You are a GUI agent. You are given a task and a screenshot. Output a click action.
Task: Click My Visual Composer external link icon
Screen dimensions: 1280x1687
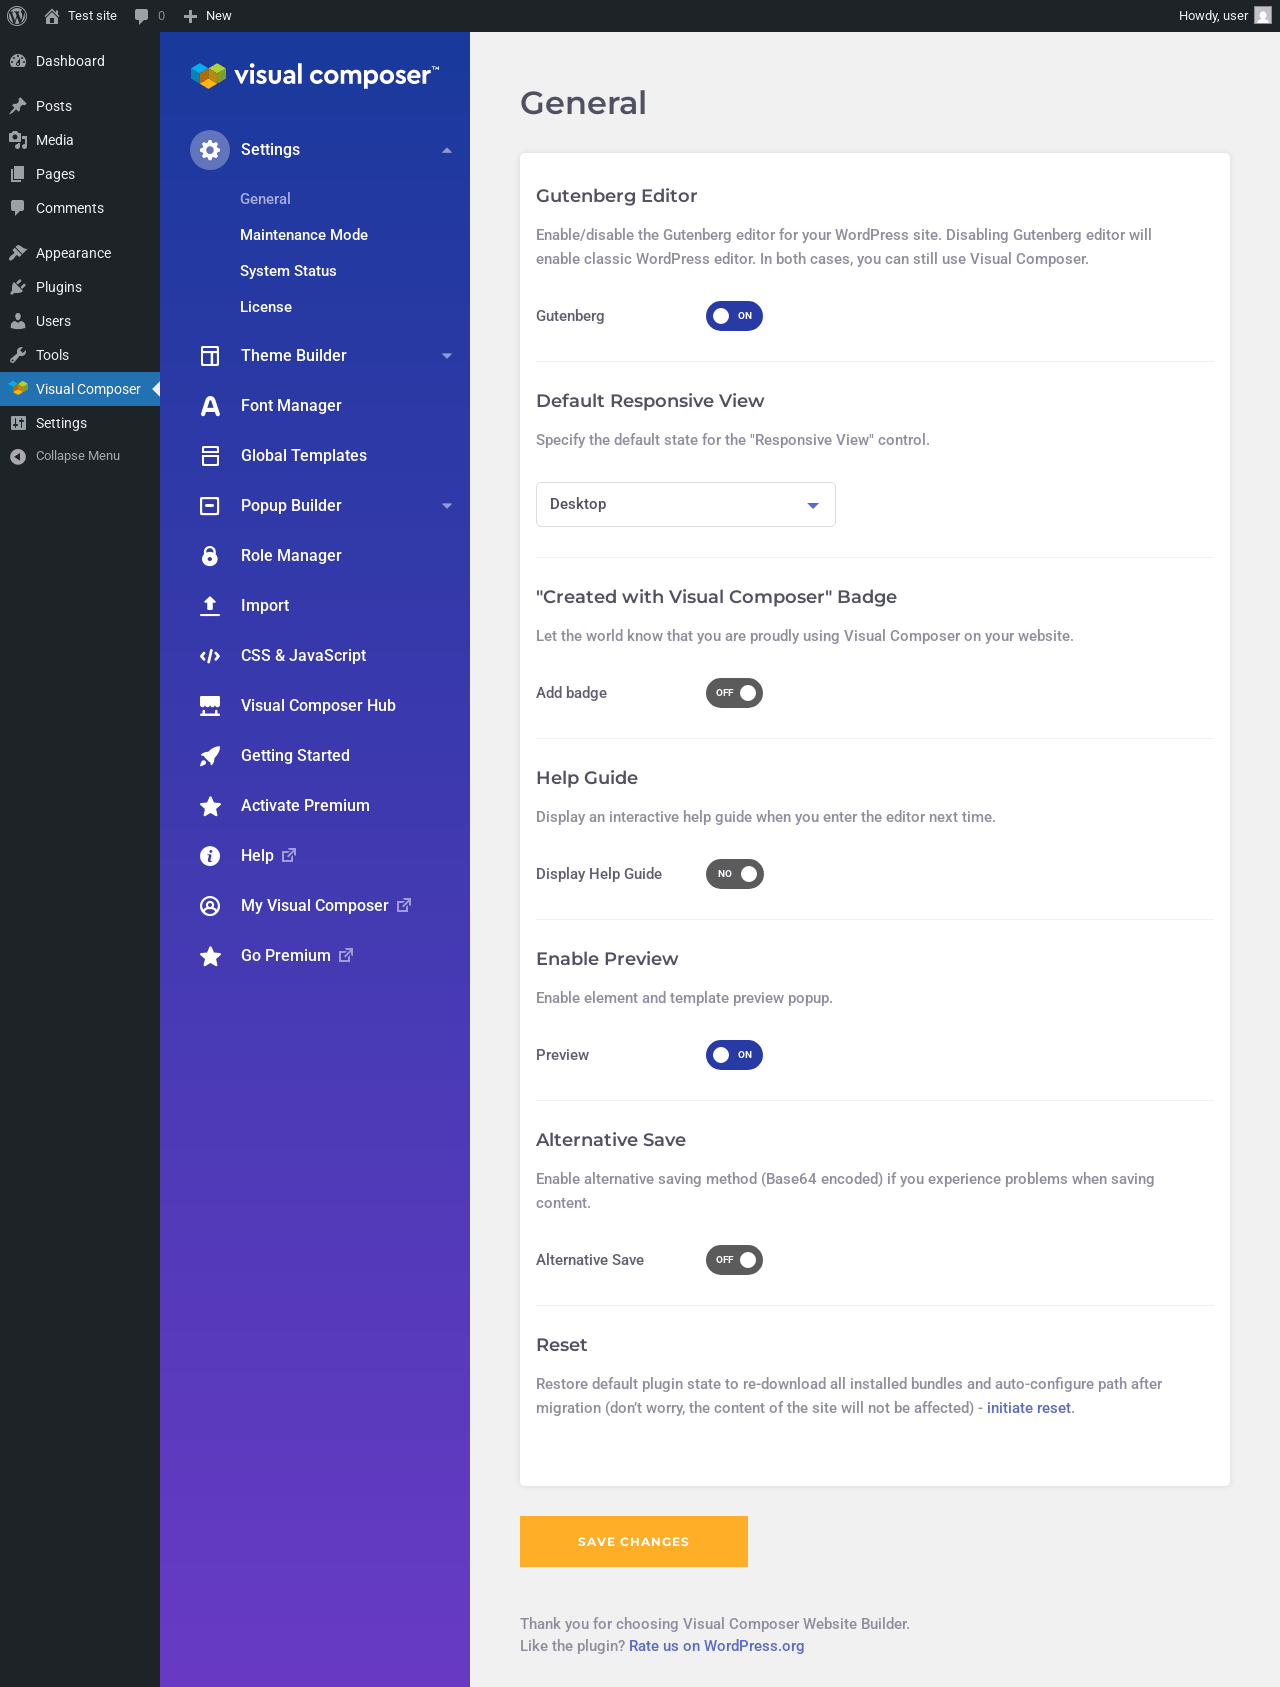[404, 905]
